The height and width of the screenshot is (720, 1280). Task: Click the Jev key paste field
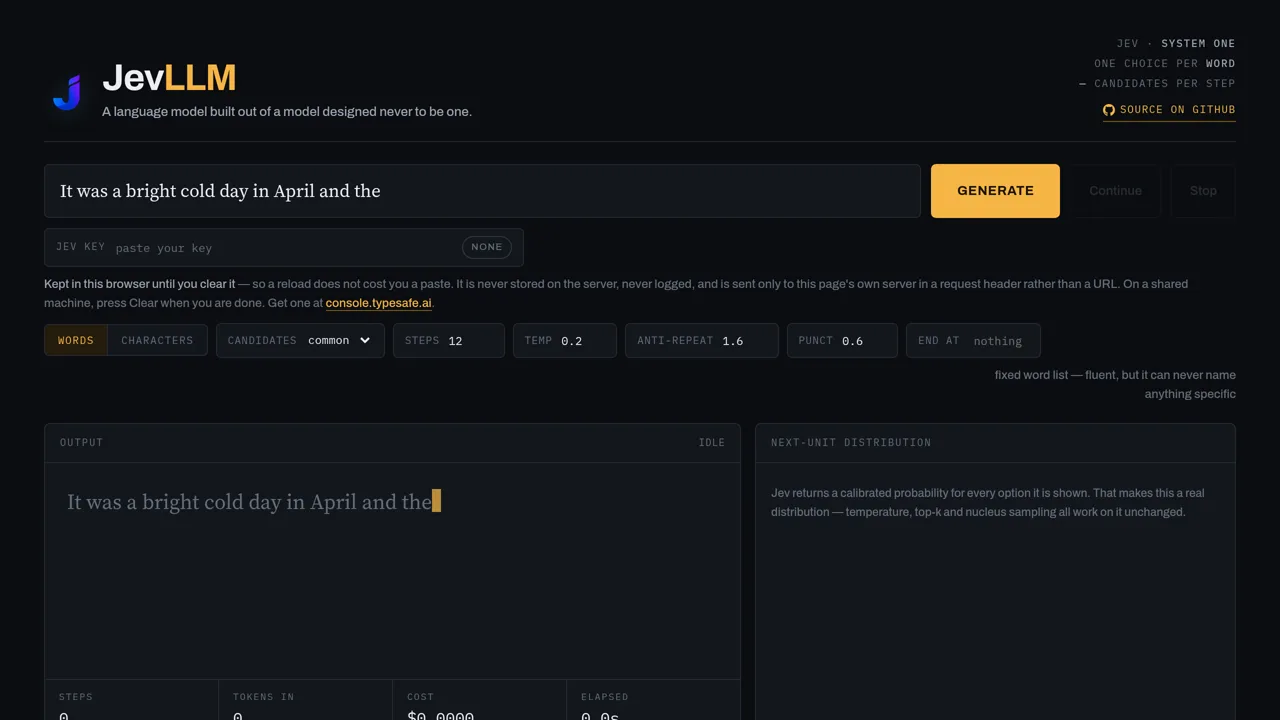click(284, 248)
